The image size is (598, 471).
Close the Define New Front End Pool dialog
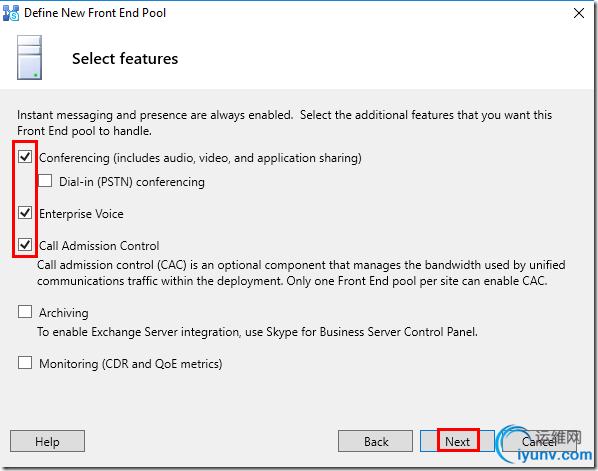coord(579,13)
